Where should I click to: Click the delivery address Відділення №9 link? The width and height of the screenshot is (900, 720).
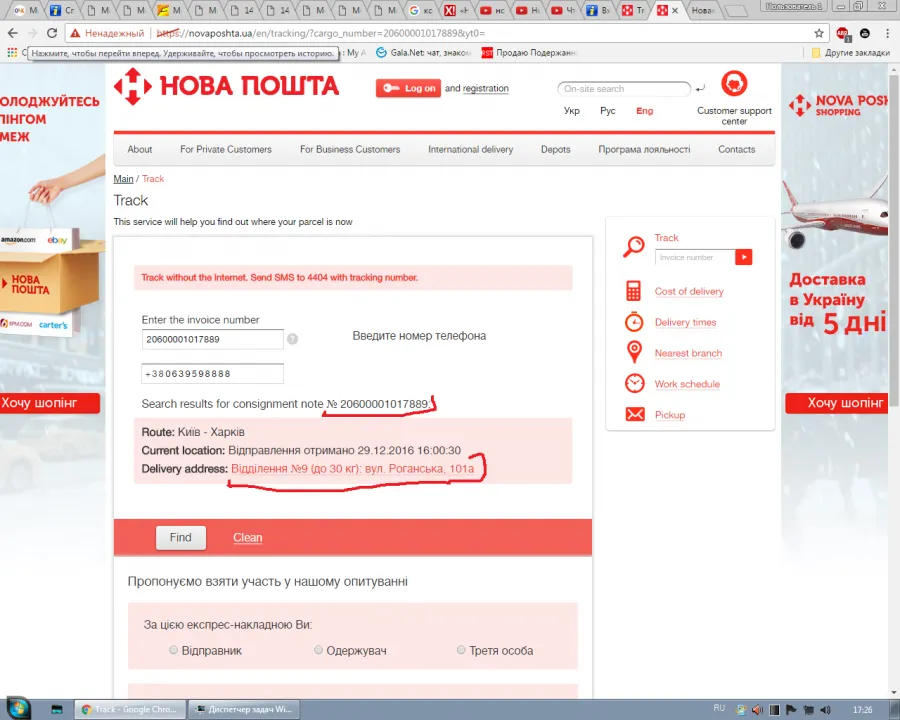pyautogui.click(x=352, y=469)
